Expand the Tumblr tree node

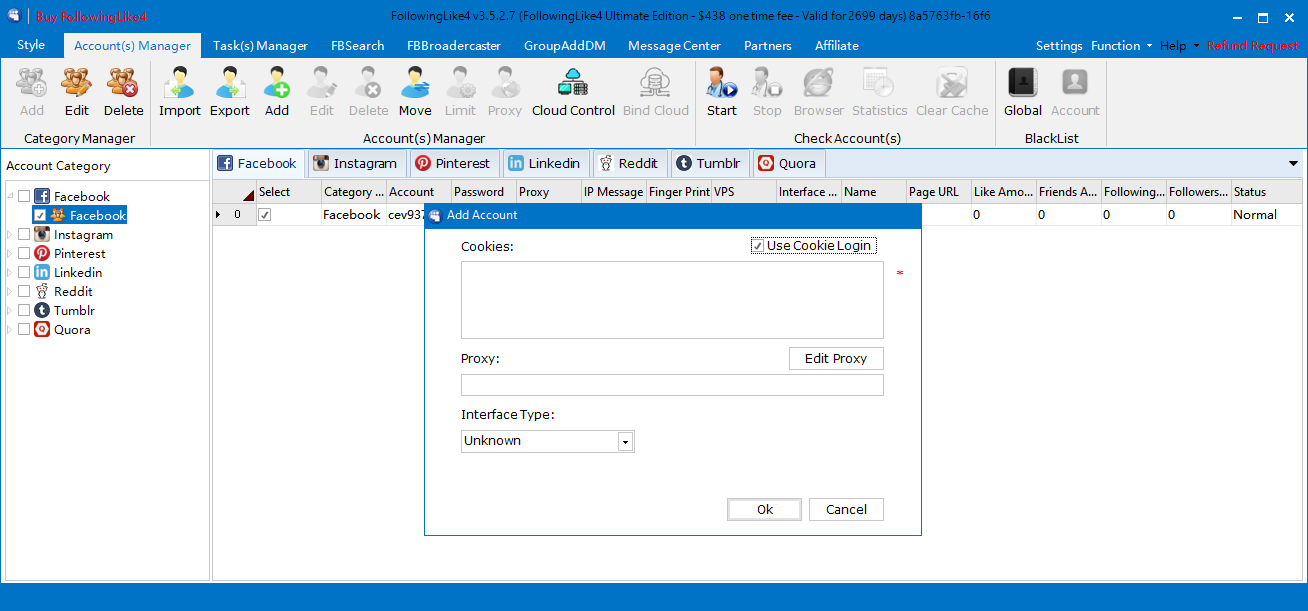(10, 311)
